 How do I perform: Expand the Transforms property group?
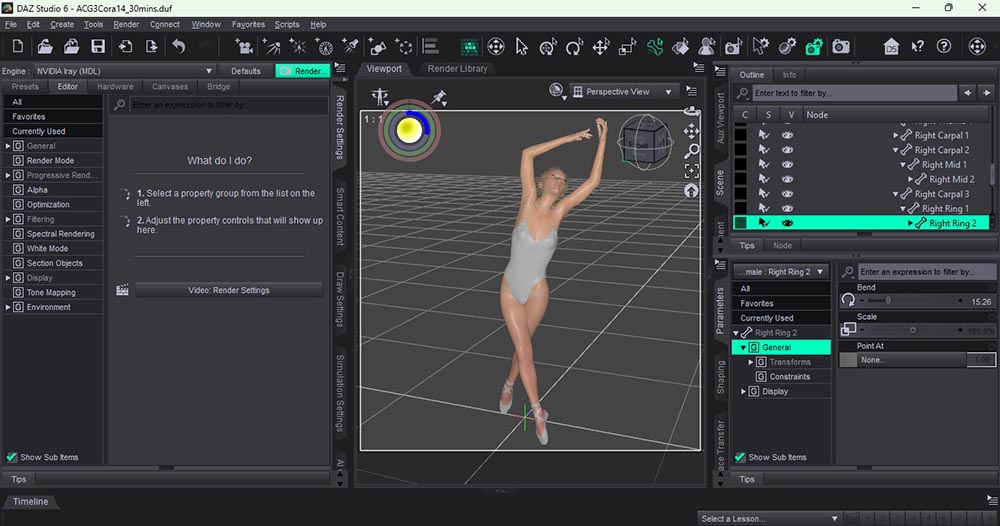(751, 362)
